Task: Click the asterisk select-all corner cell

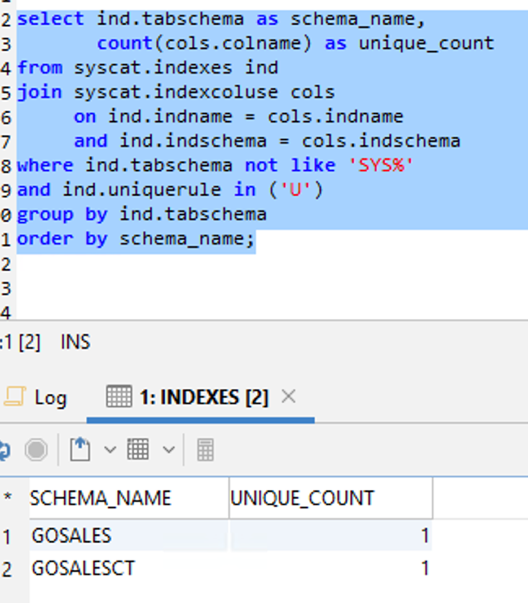Action: coord(8,498)
